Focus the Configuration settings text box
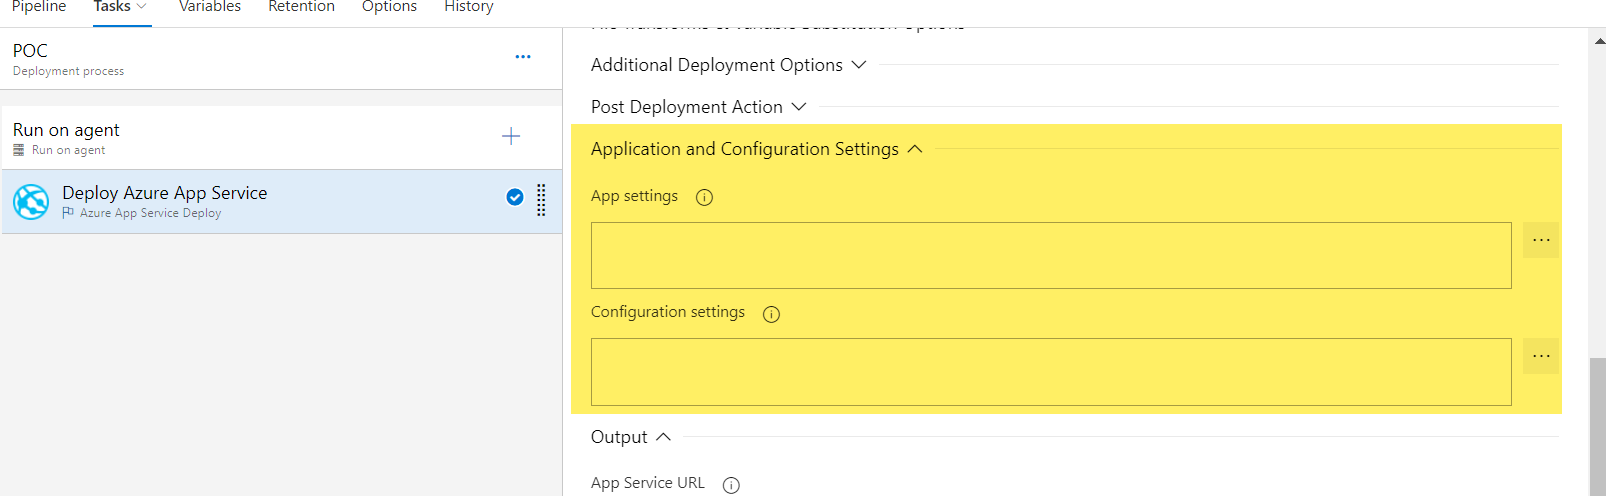The width and height of the screenshot is (1606, 496). (x=1051, y=372)
